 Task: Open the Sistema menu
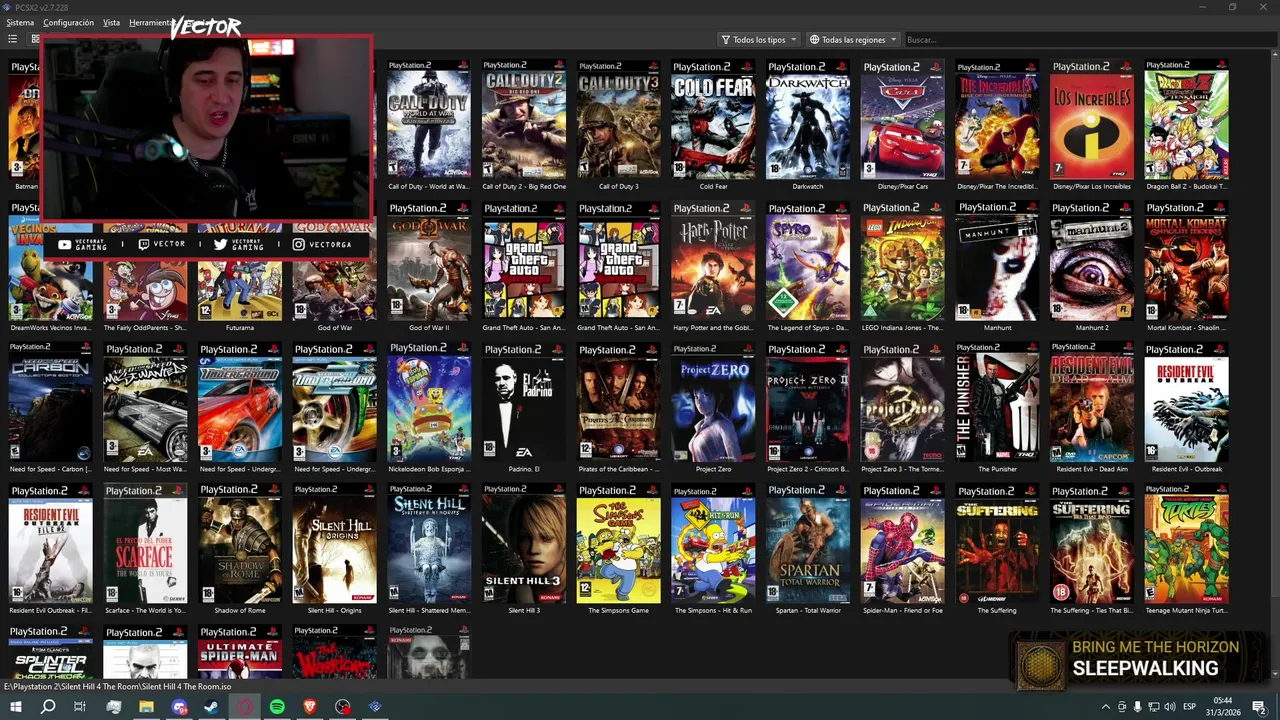pyautogui.click(x=20, y=22)
